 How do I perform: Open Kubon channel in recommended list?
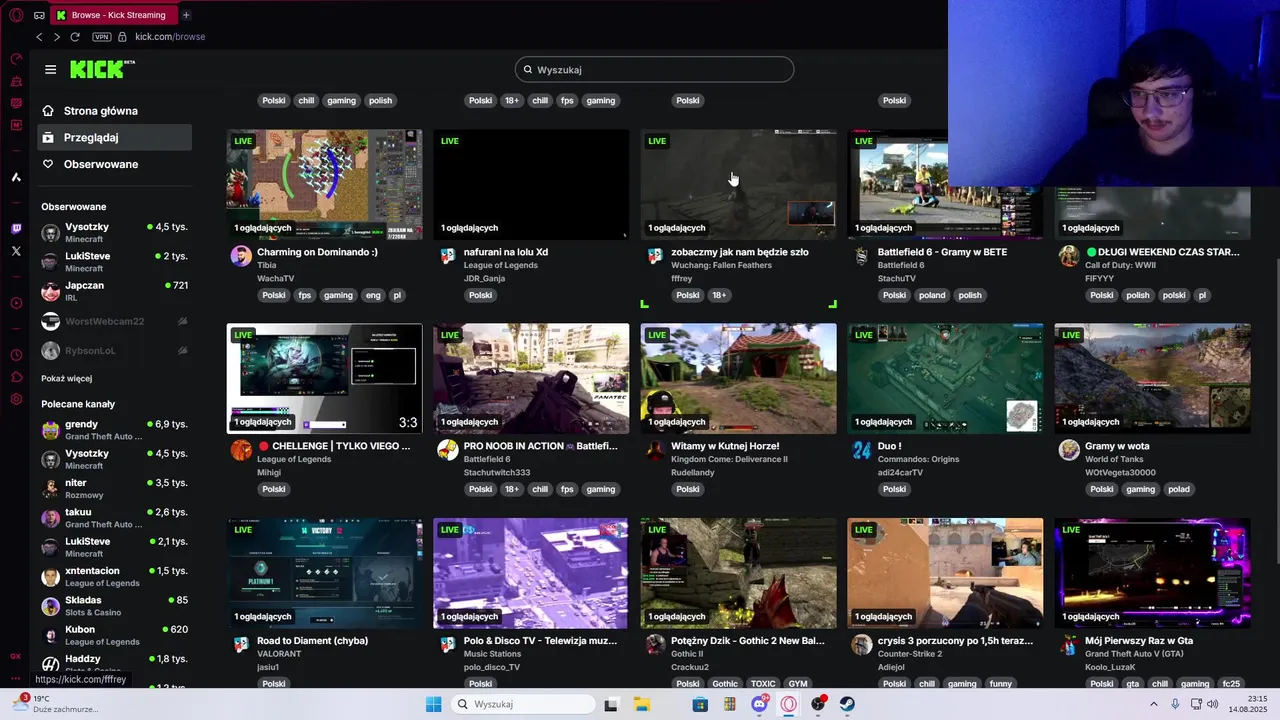coord(115,635)
